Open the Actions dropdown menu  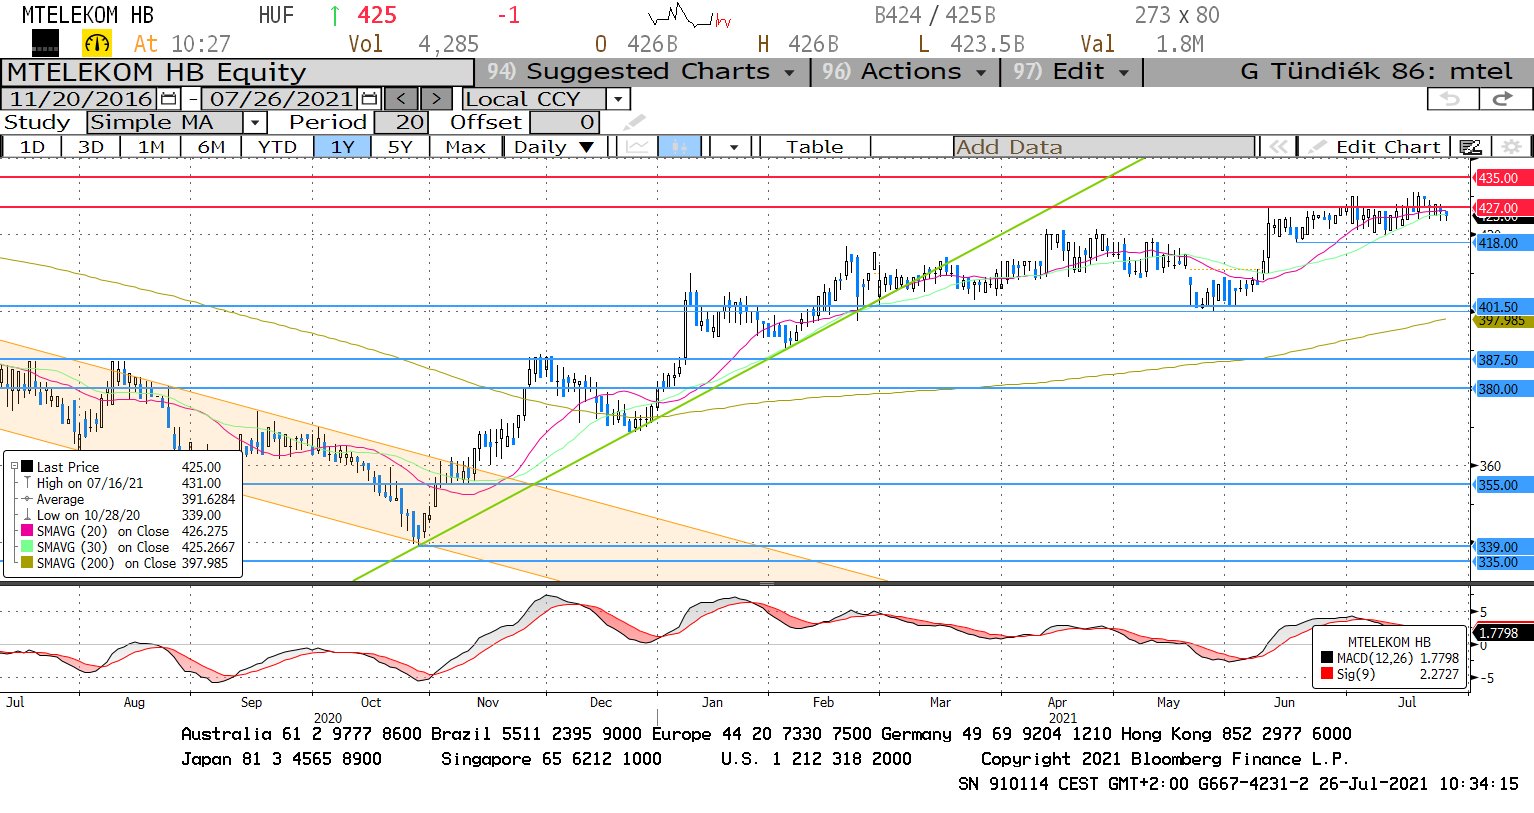[905, 72]
